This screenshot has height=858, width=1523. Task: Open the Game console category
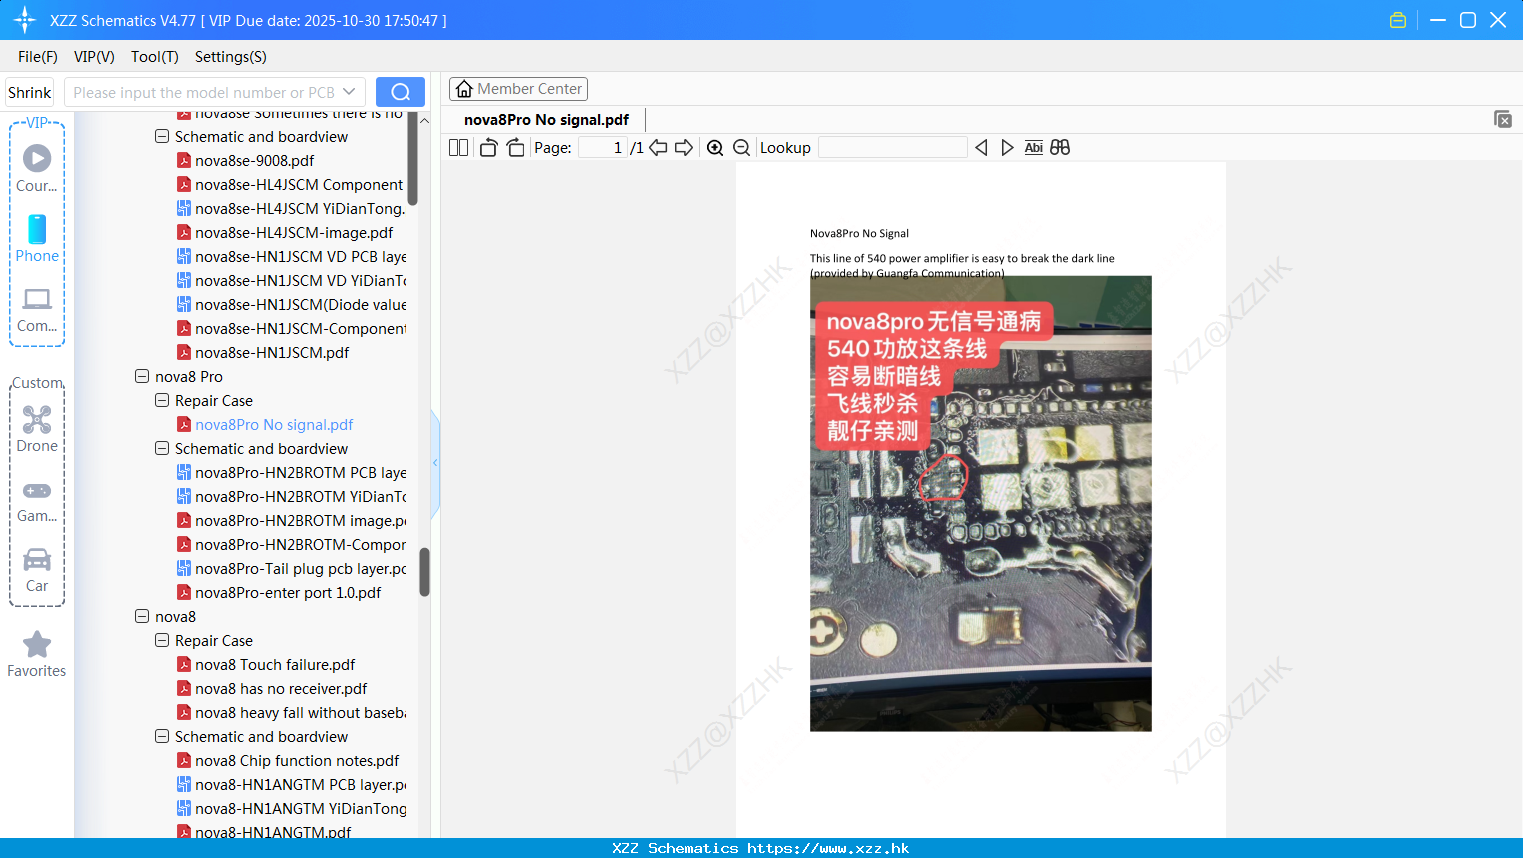coord(37,502)
